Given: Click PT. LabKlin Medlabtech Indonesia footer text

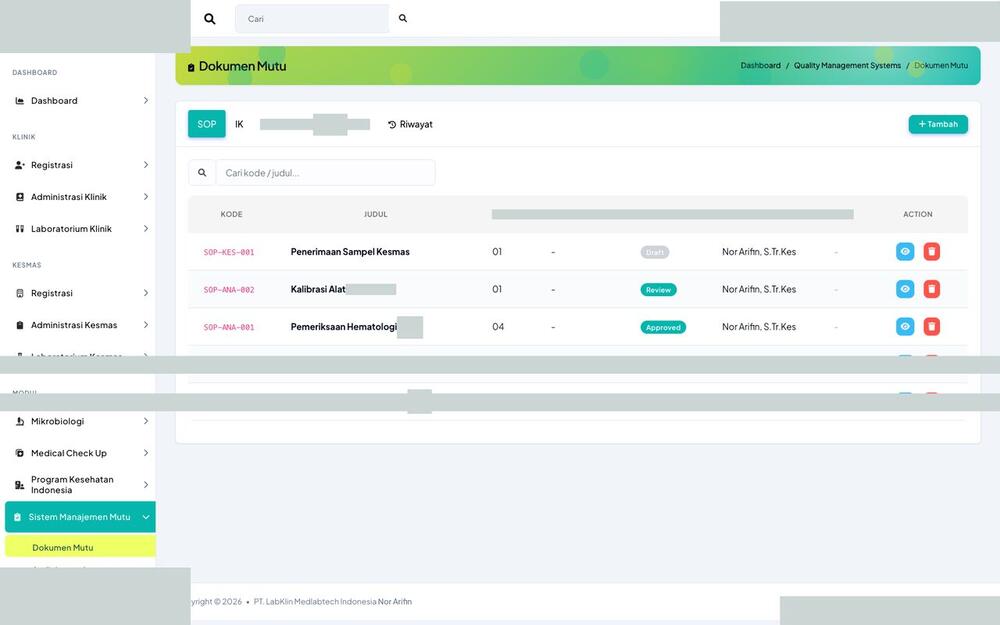Looking at the screenshot, I should tap(315, 602).
